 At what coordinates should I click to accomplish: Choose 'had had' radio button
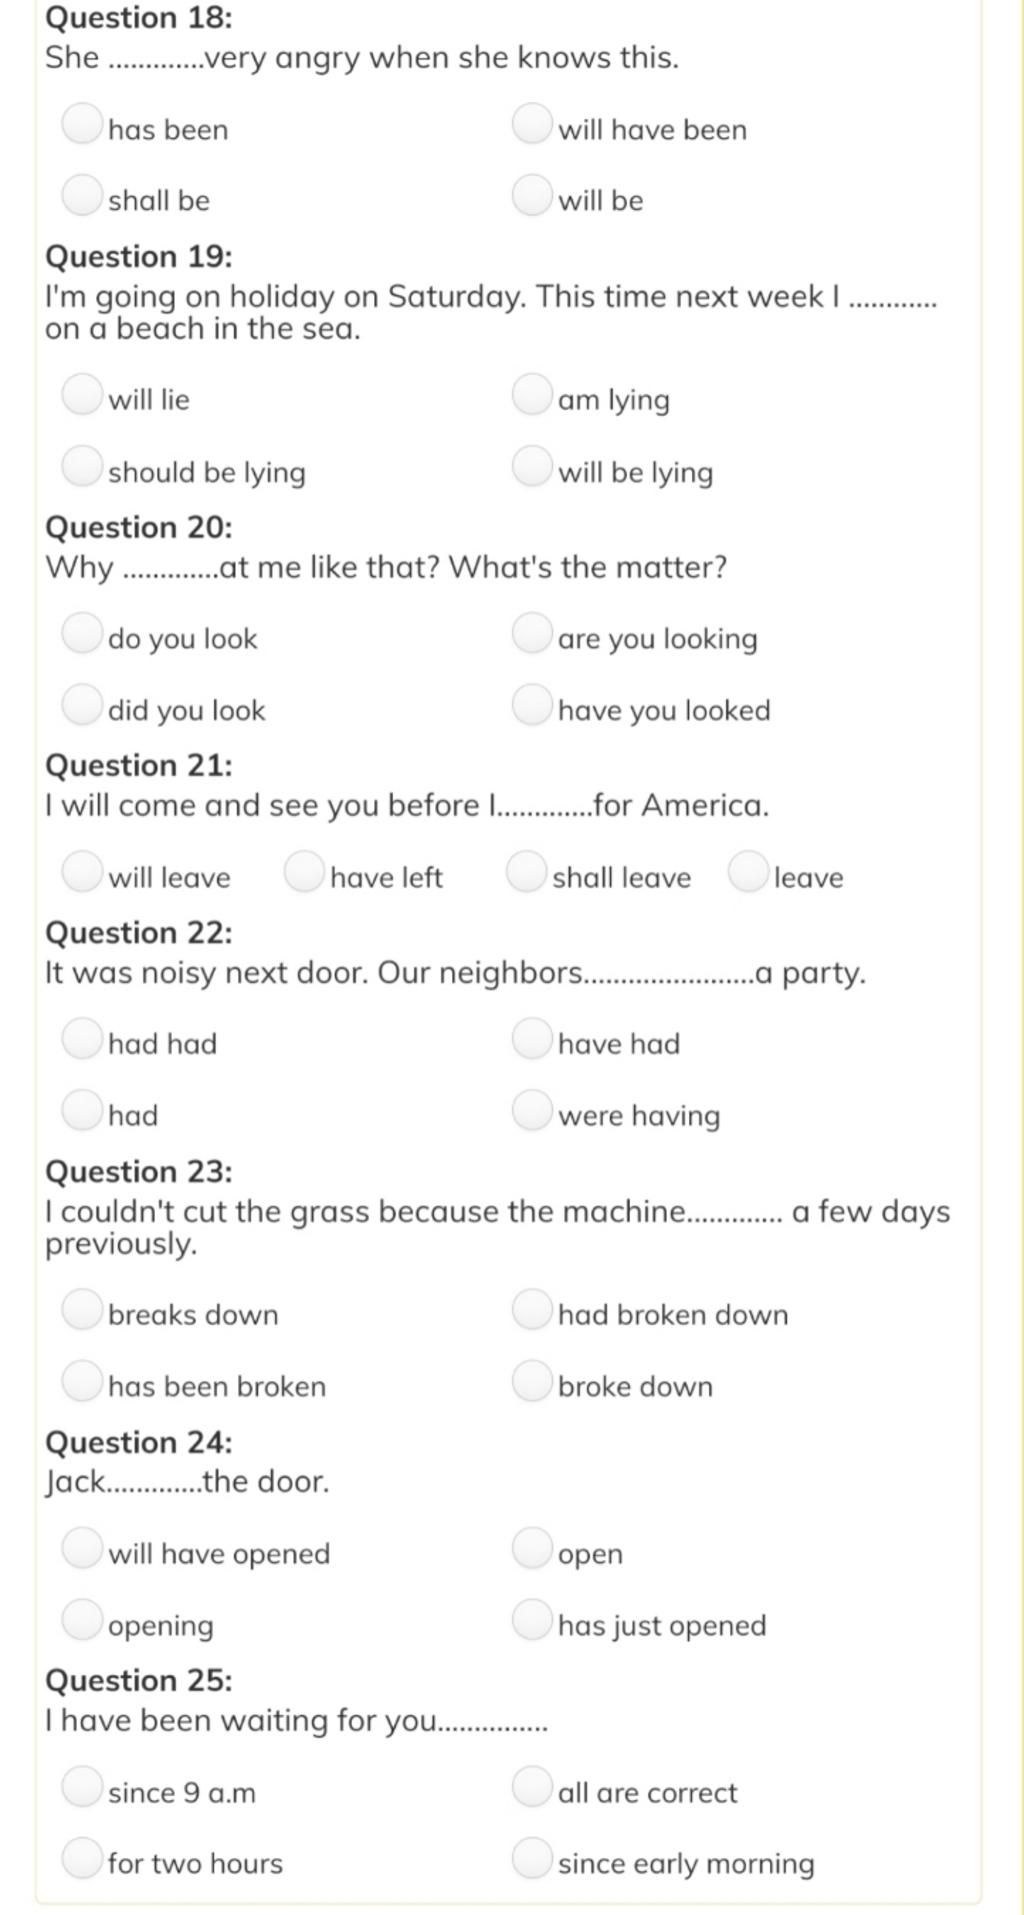(82, 1038)
